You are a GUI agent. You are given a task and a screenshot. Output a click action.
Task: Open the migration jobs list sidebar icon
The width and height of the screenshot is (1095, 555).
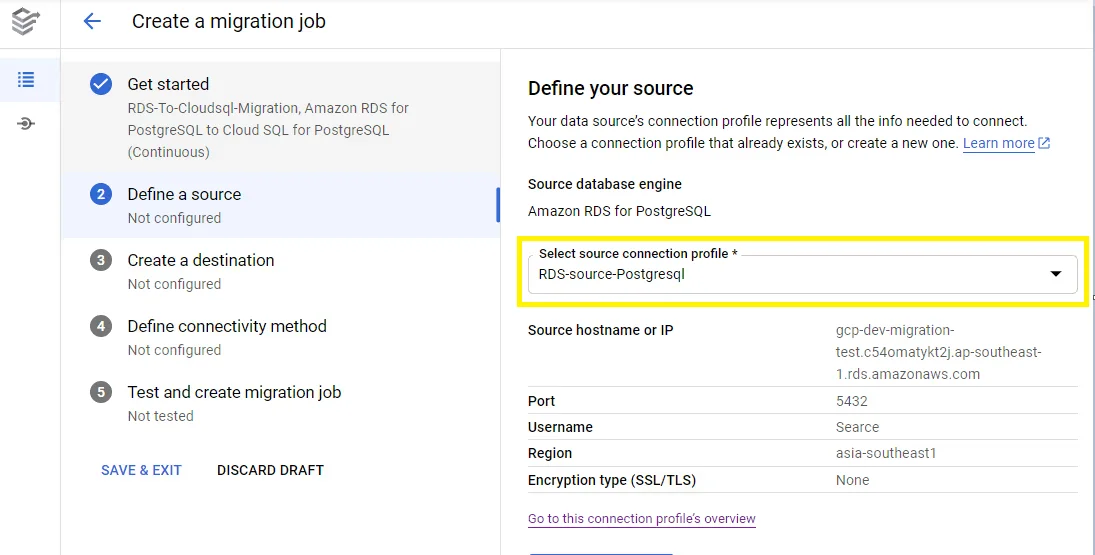tap(26, 80)
